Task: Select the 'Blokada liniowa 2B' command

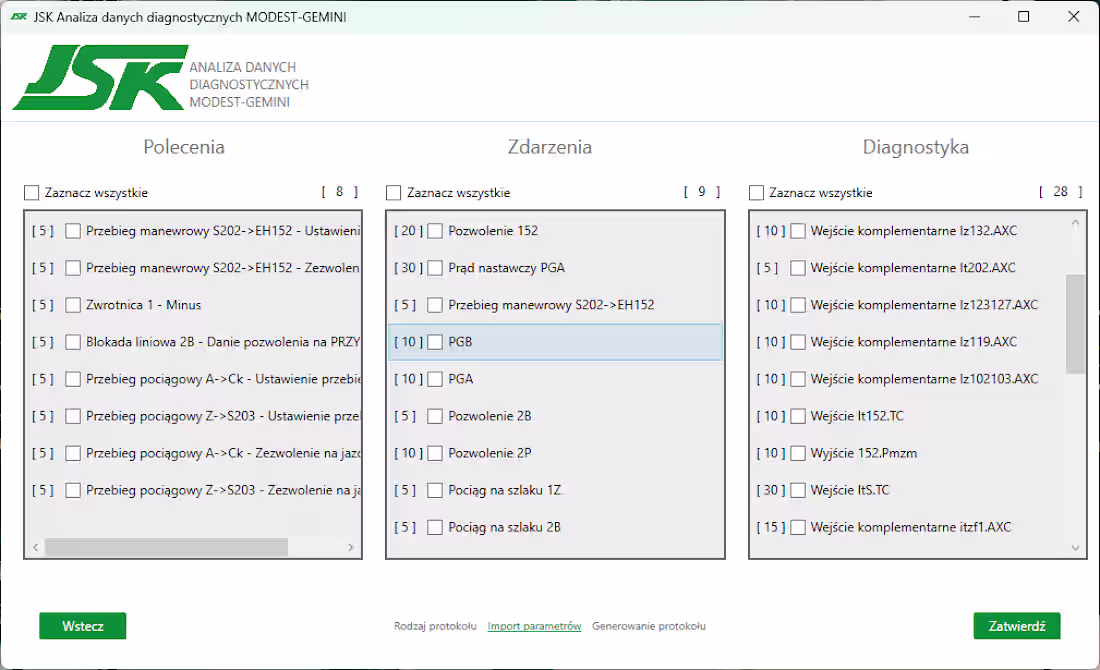Action: tap(73, 342)
